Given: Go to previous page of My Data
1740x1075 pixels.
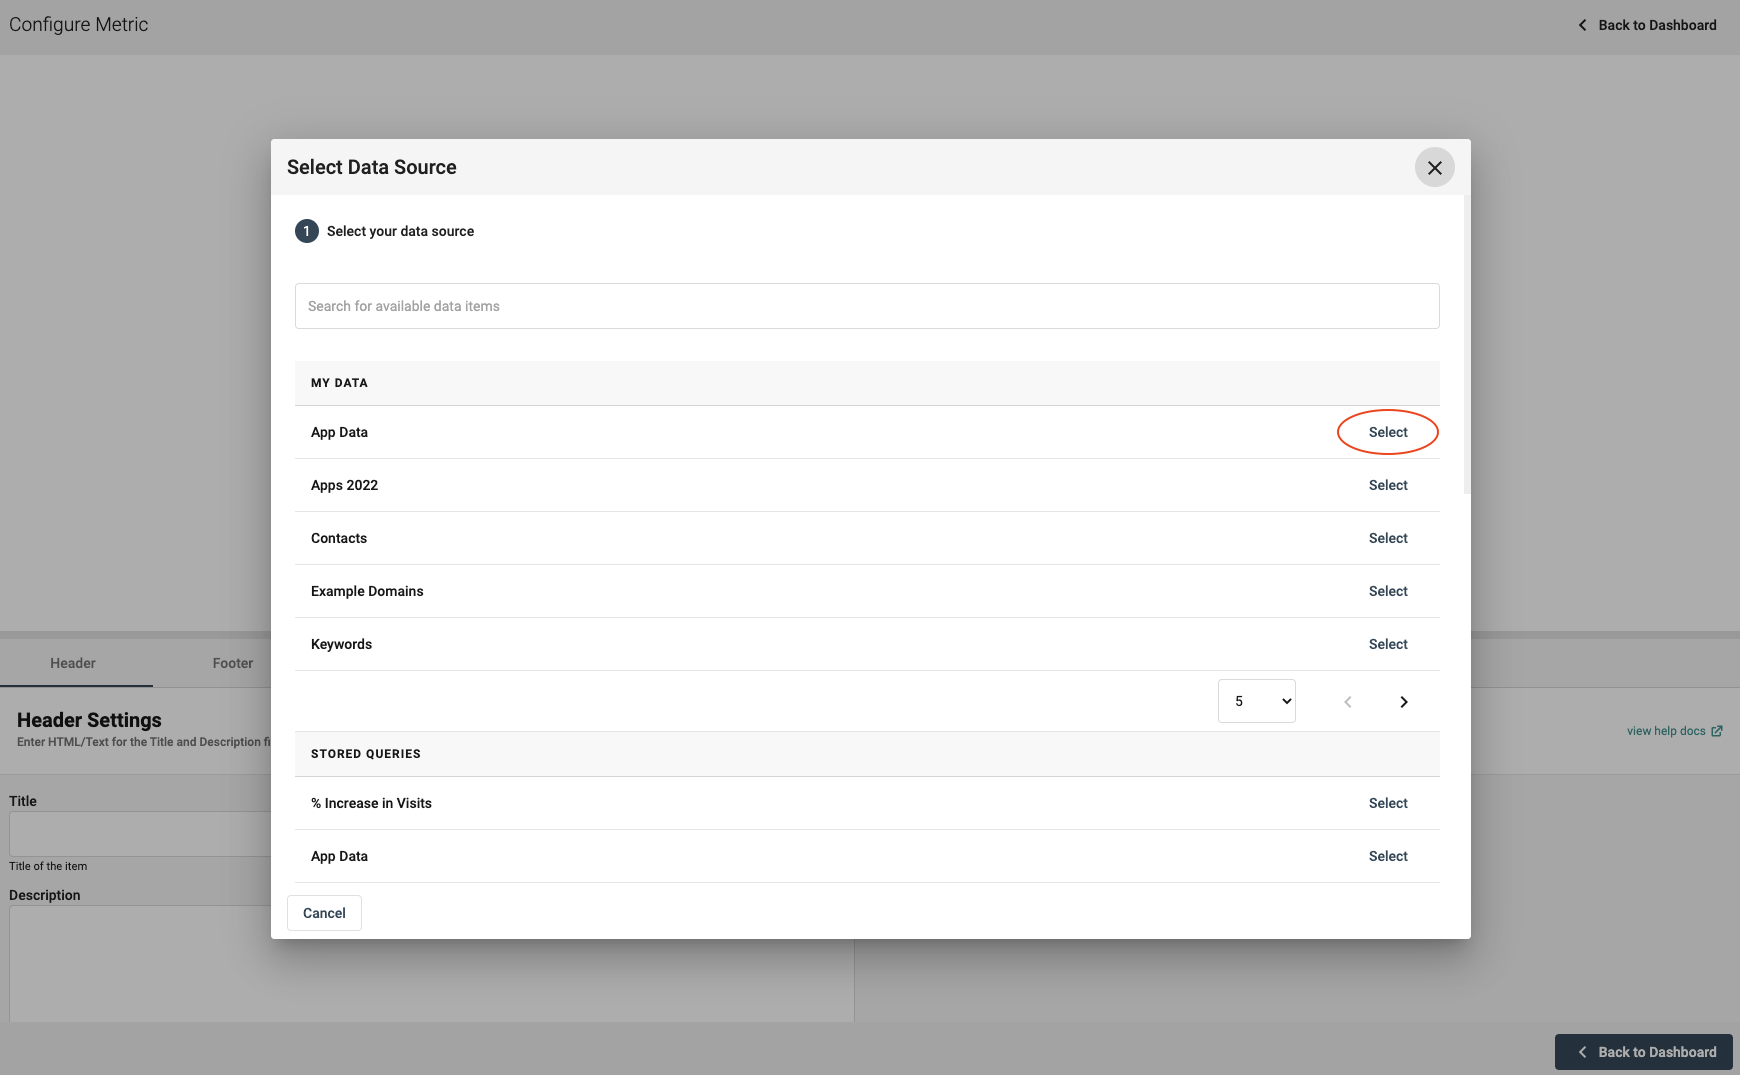Looking at the screenshot, I should pos(1347,702).
